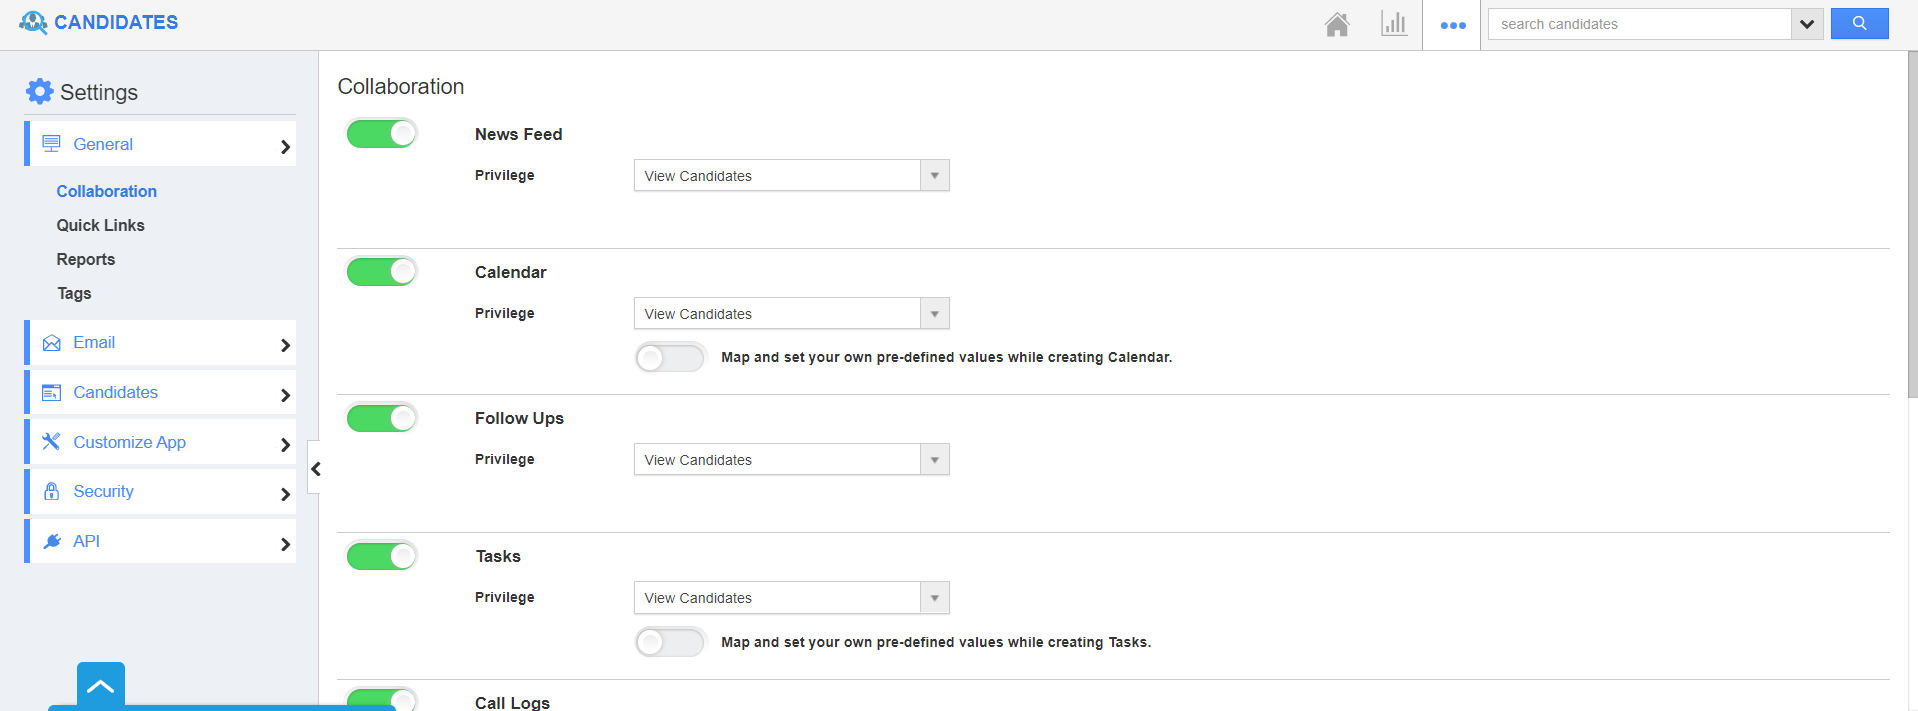1918x711 pixels.
Task: Click the Candidates app logo icon
Action: pyautogui.click(x=33, y=22)
